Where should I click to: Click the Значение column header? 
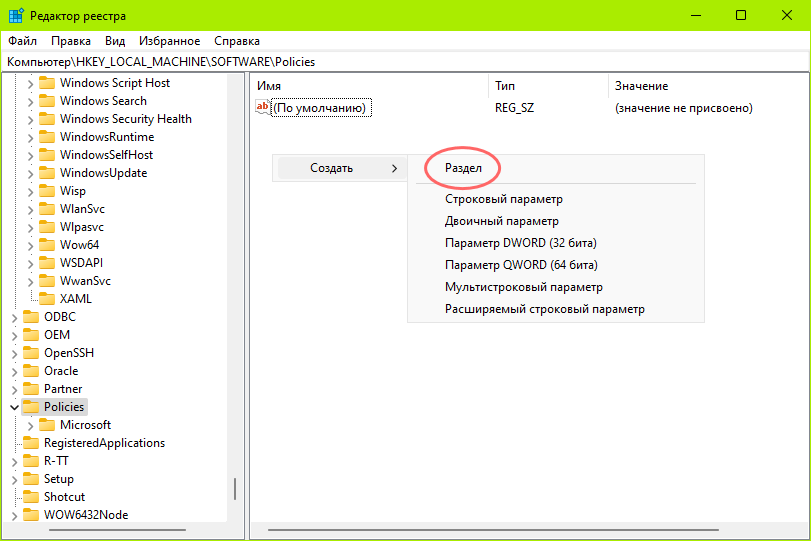point(641,86)
